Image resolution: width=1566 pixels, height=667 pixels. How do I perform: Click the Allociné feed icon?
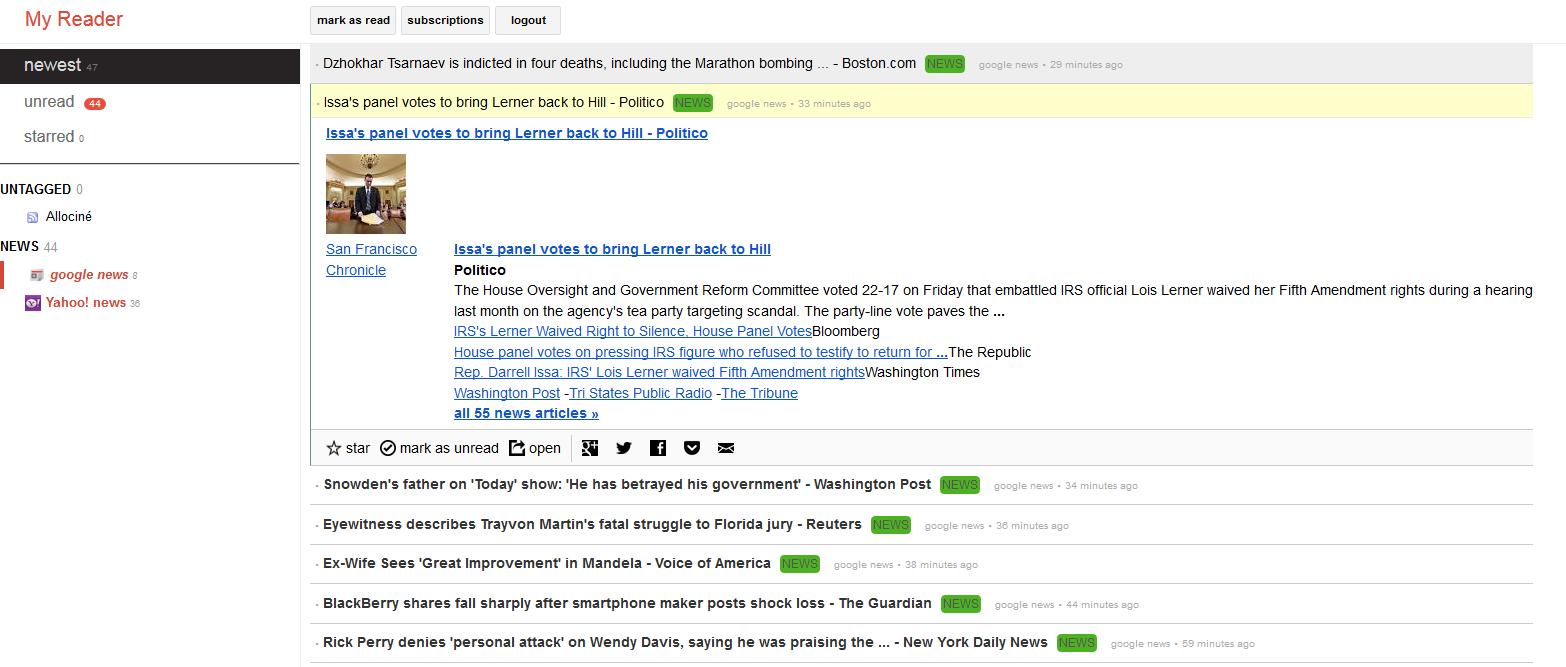point(33,217)
